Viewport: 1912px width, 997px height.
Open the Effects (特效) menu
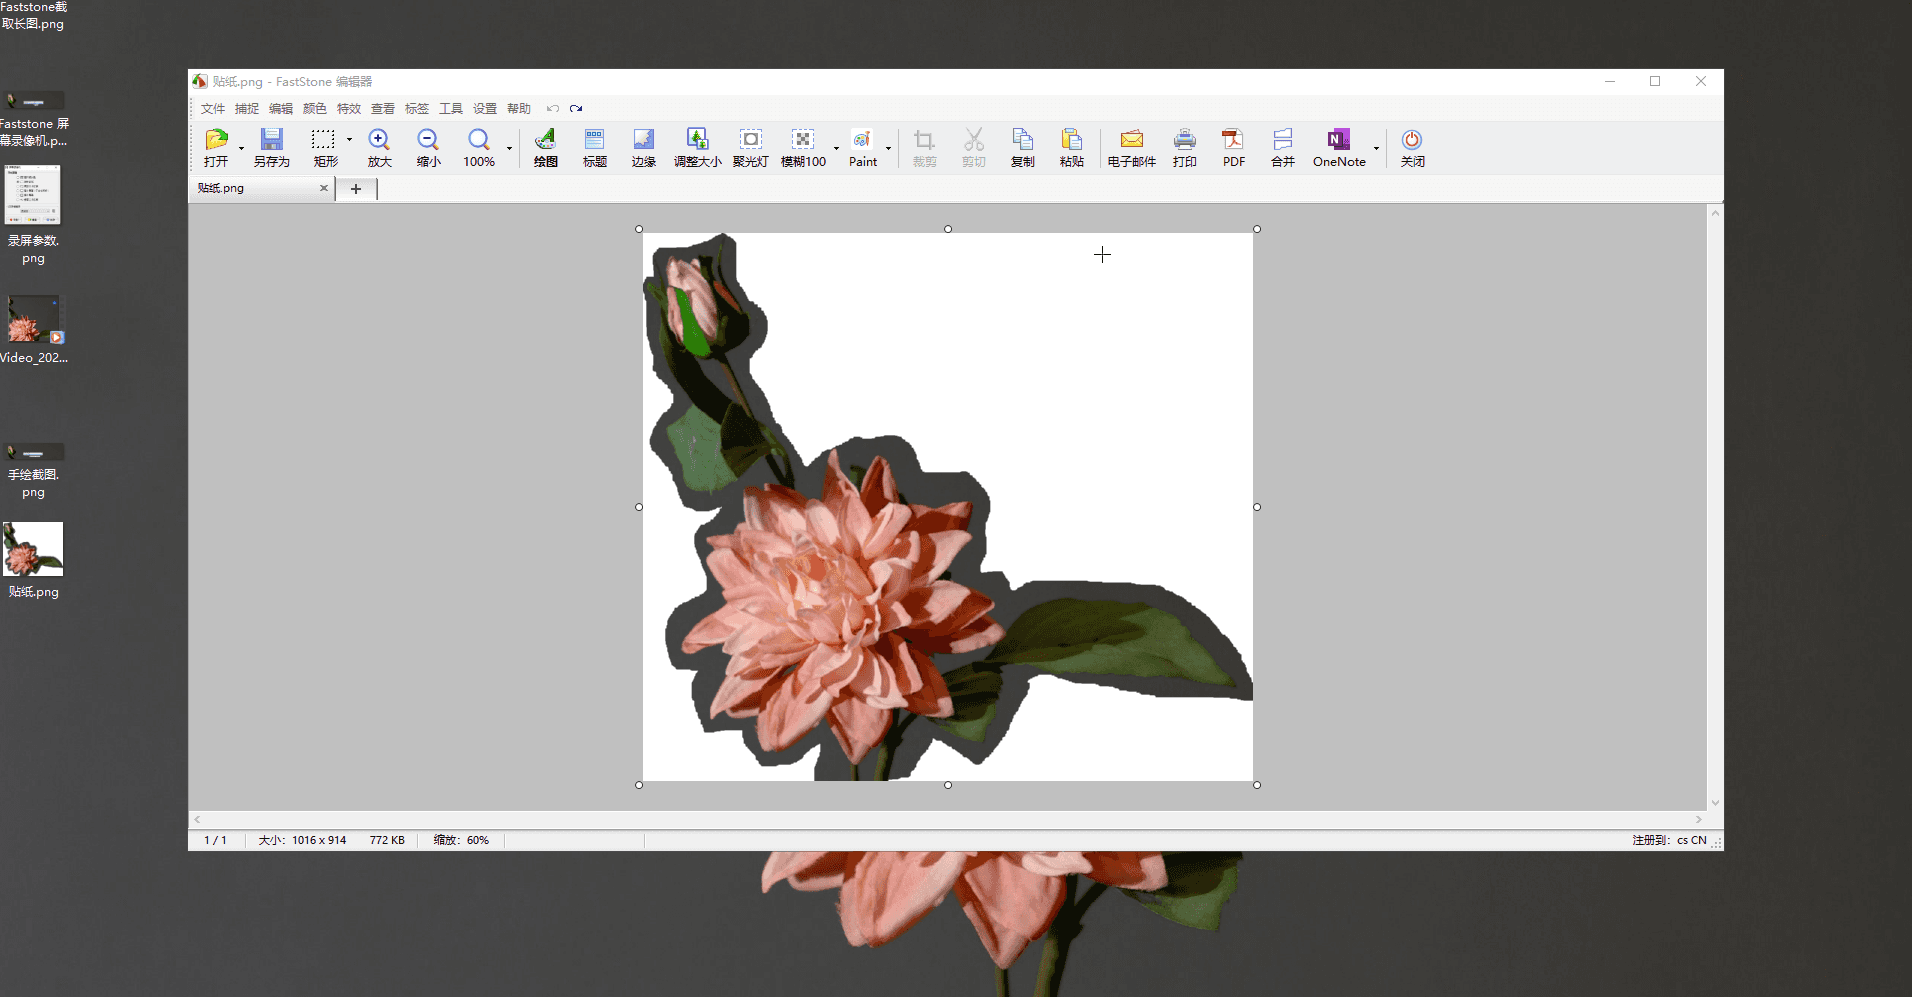click(348, 109)
